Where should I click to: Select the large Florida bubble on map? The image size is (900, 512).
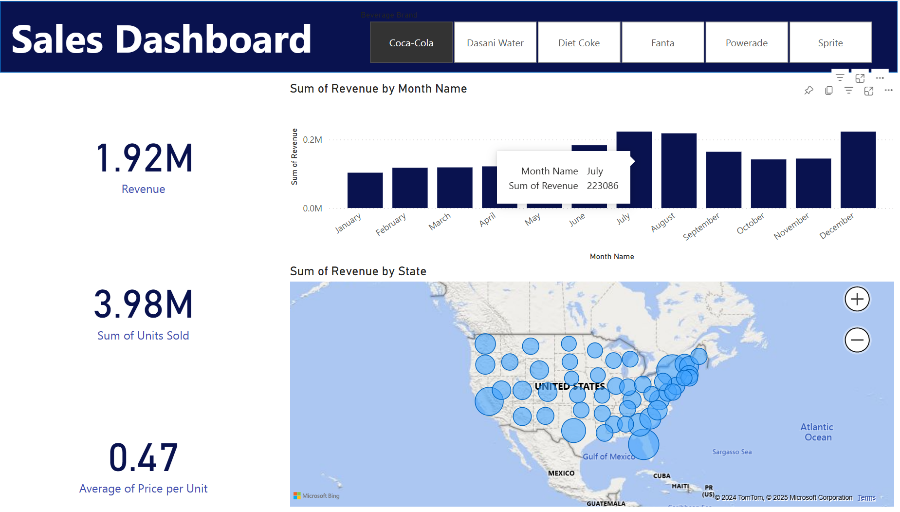coord(643,444)
